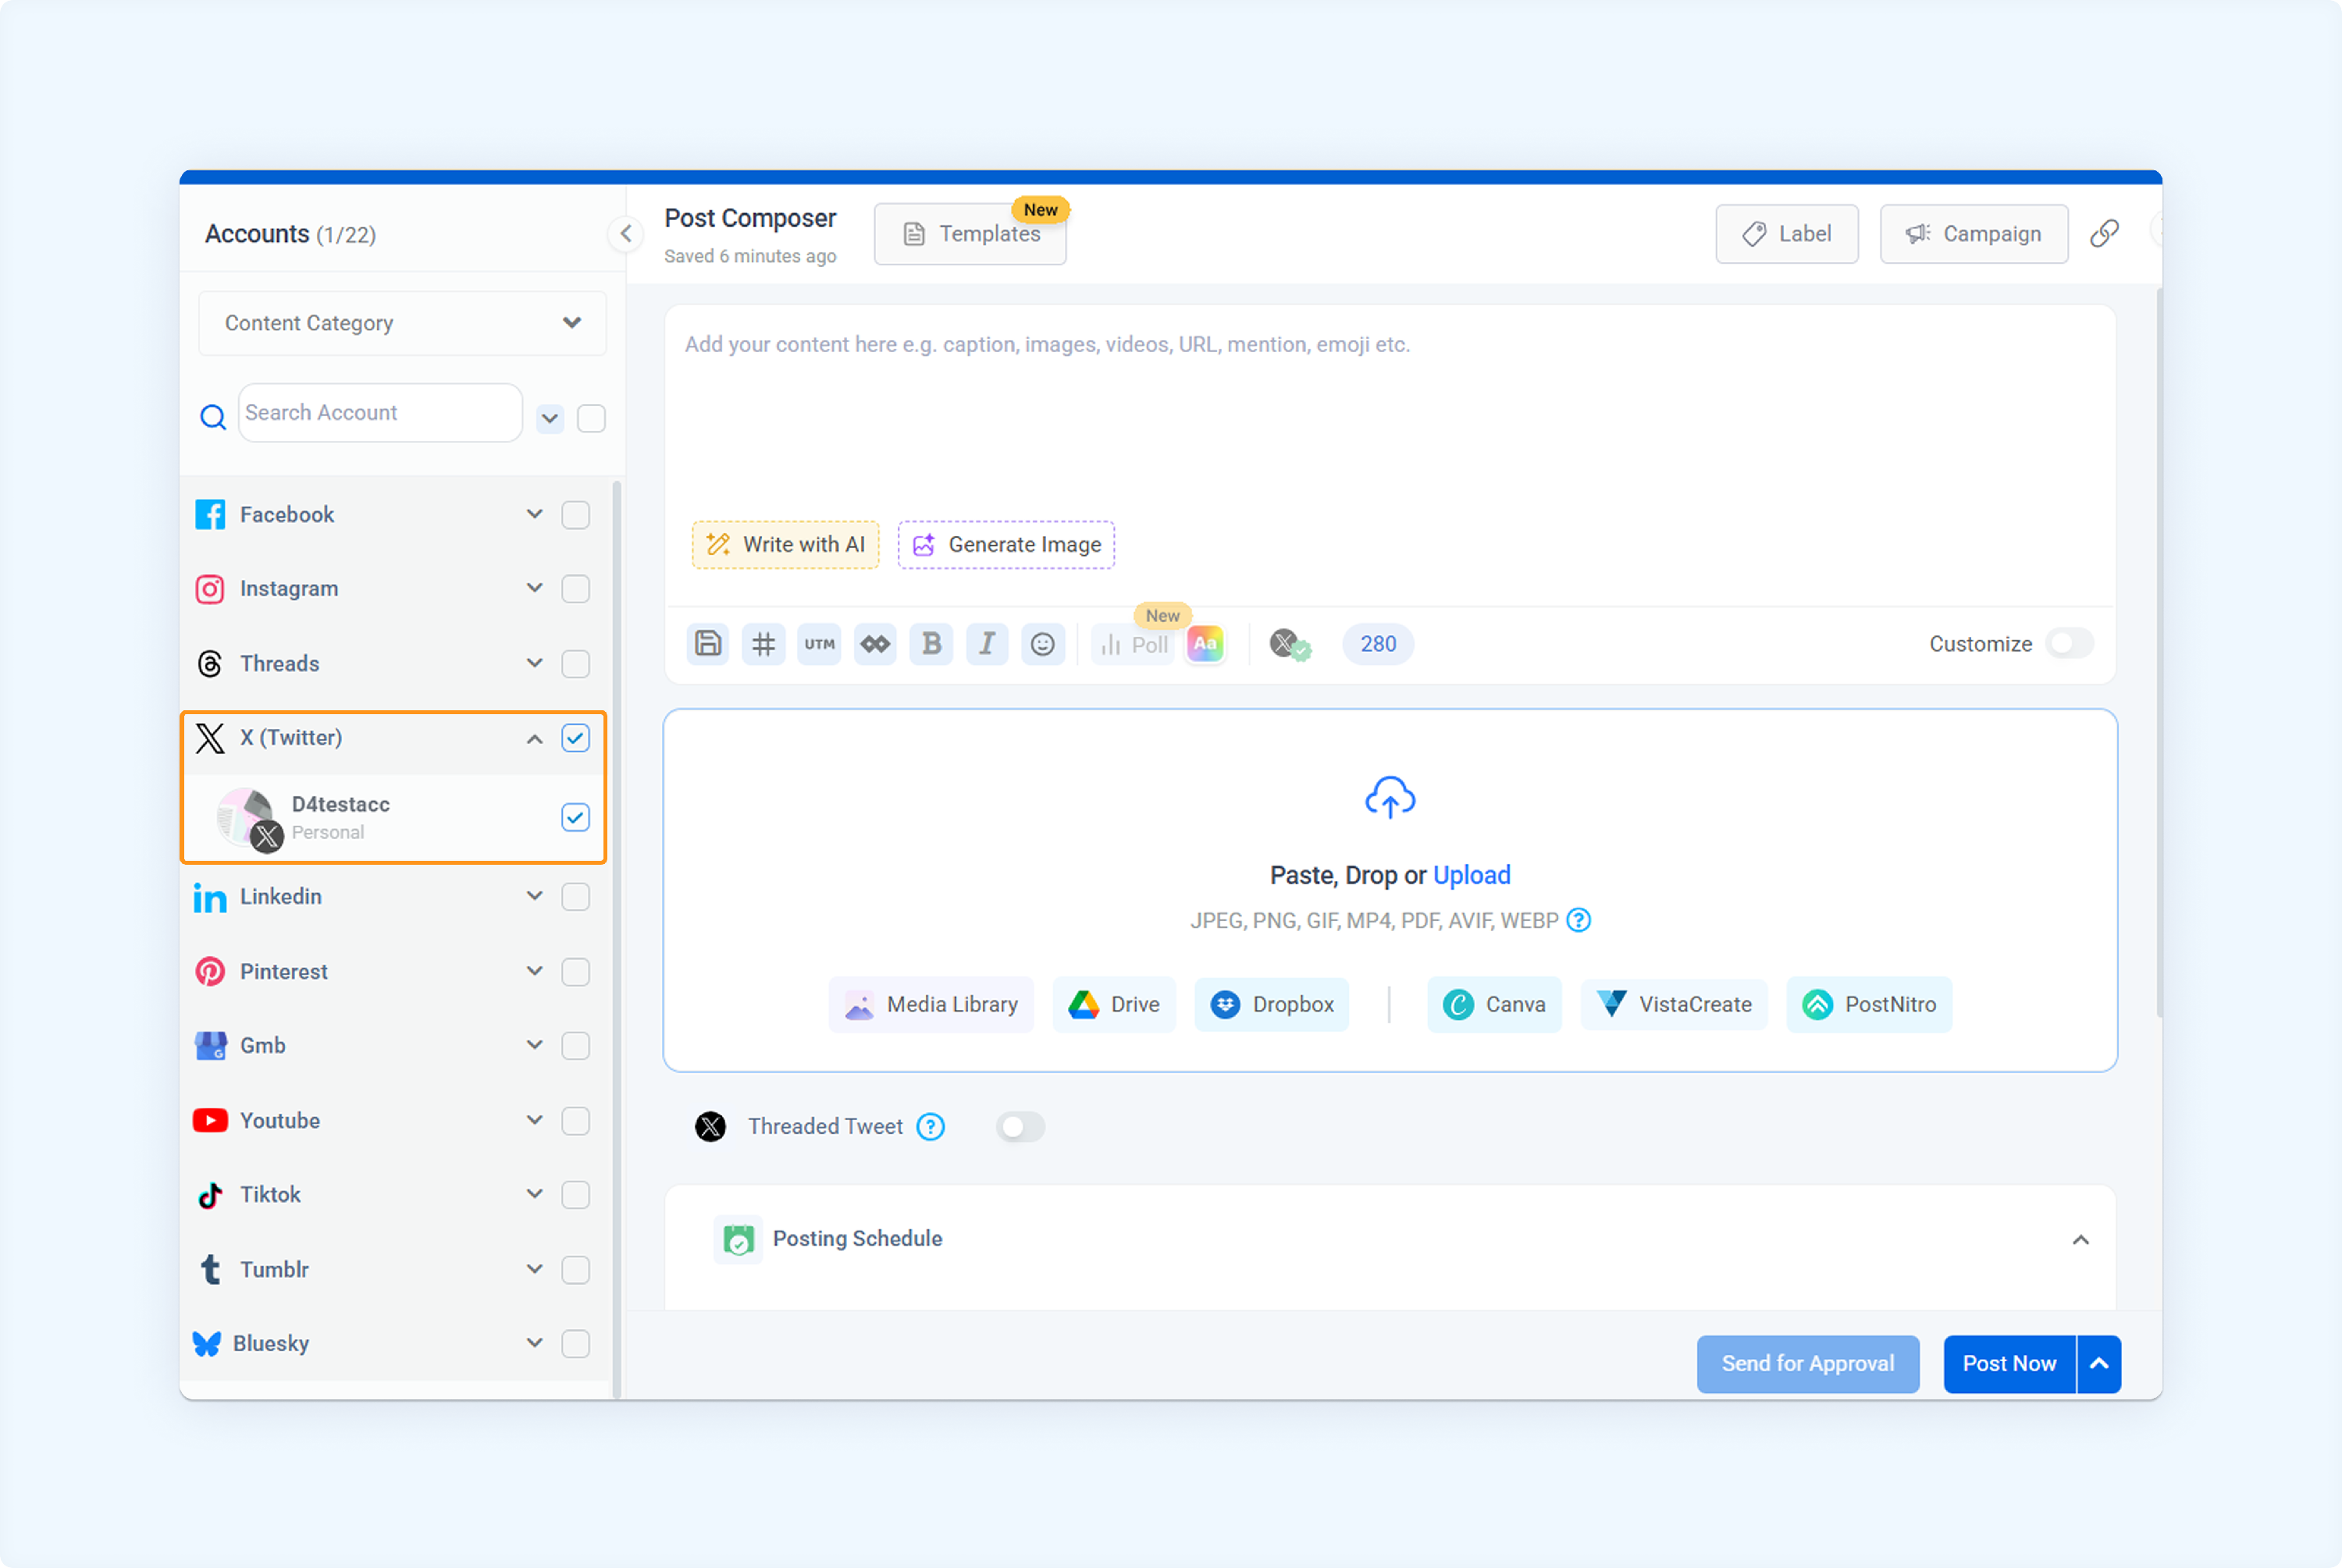Open file format help question icon
Screen dimensions: 2342x1568
pyautogui.click(x=1578, y=920)
